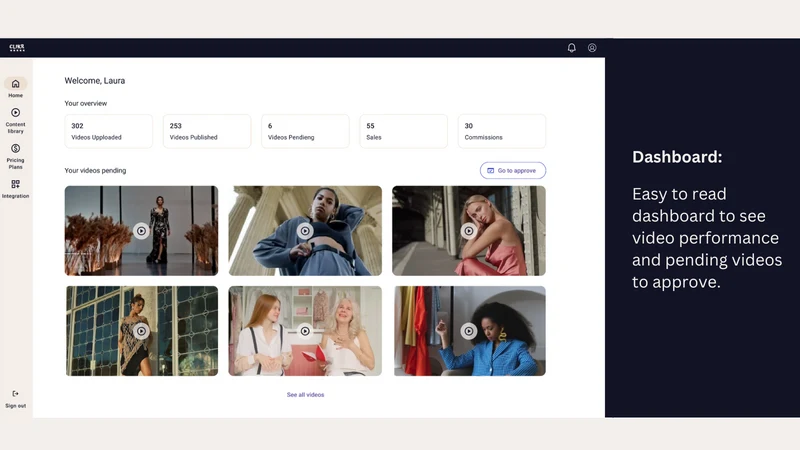Click the Sign out icon

[x=15, y=393]
